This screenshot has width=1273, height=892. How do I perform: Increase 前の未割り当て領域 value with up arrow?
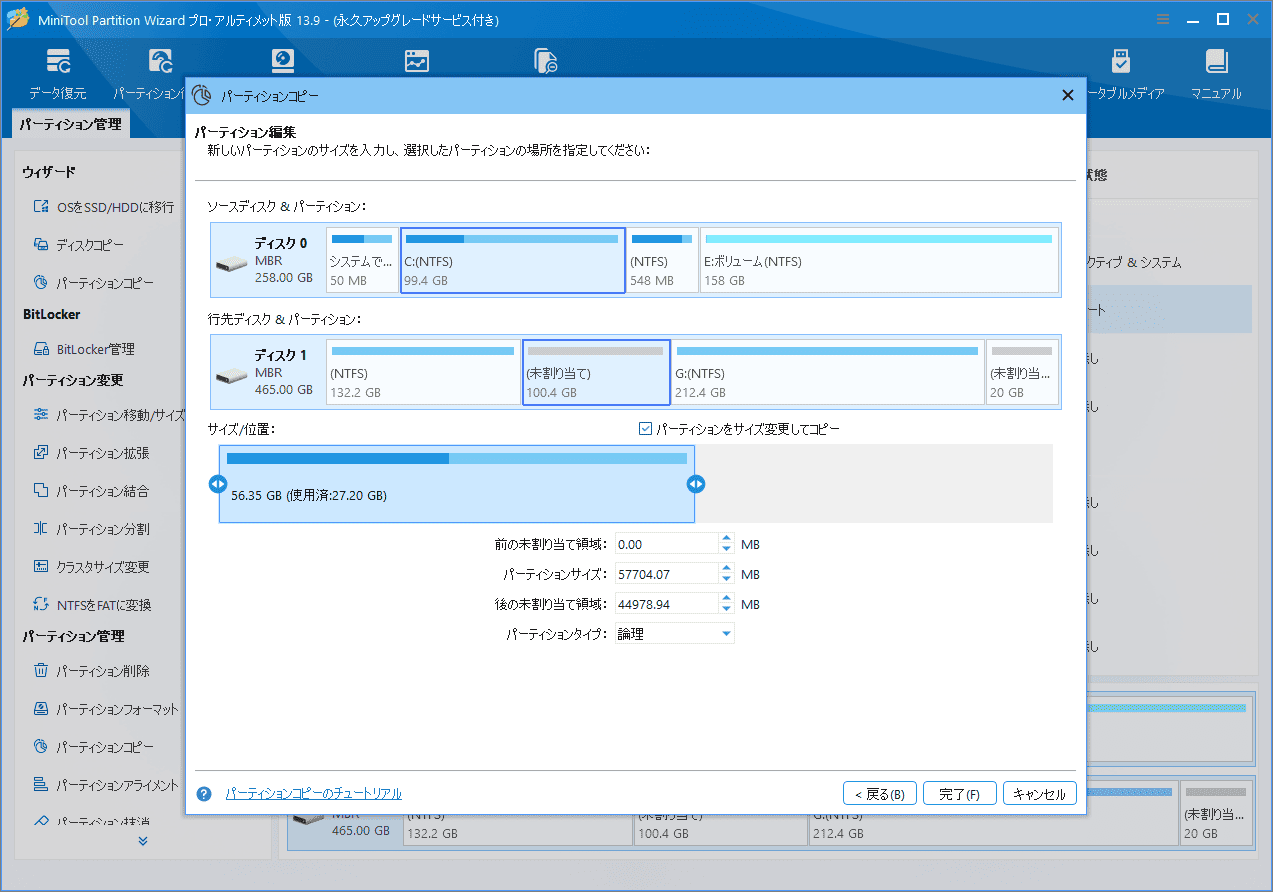point(727,539)
